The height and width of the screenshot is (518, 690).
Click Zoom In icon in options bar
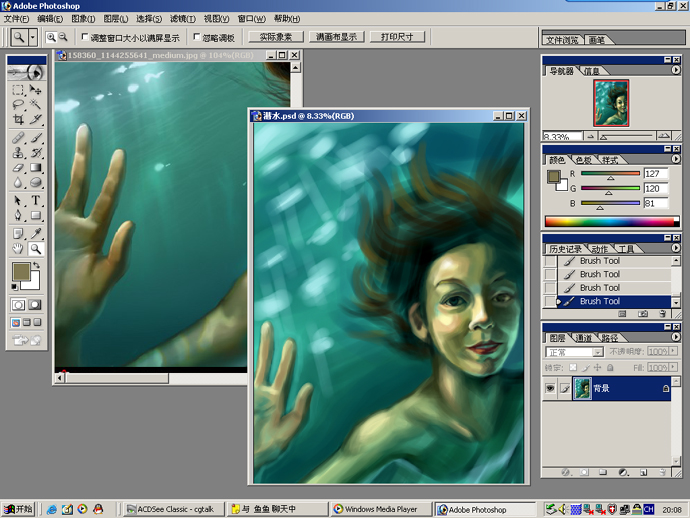(x=51, y=37)
